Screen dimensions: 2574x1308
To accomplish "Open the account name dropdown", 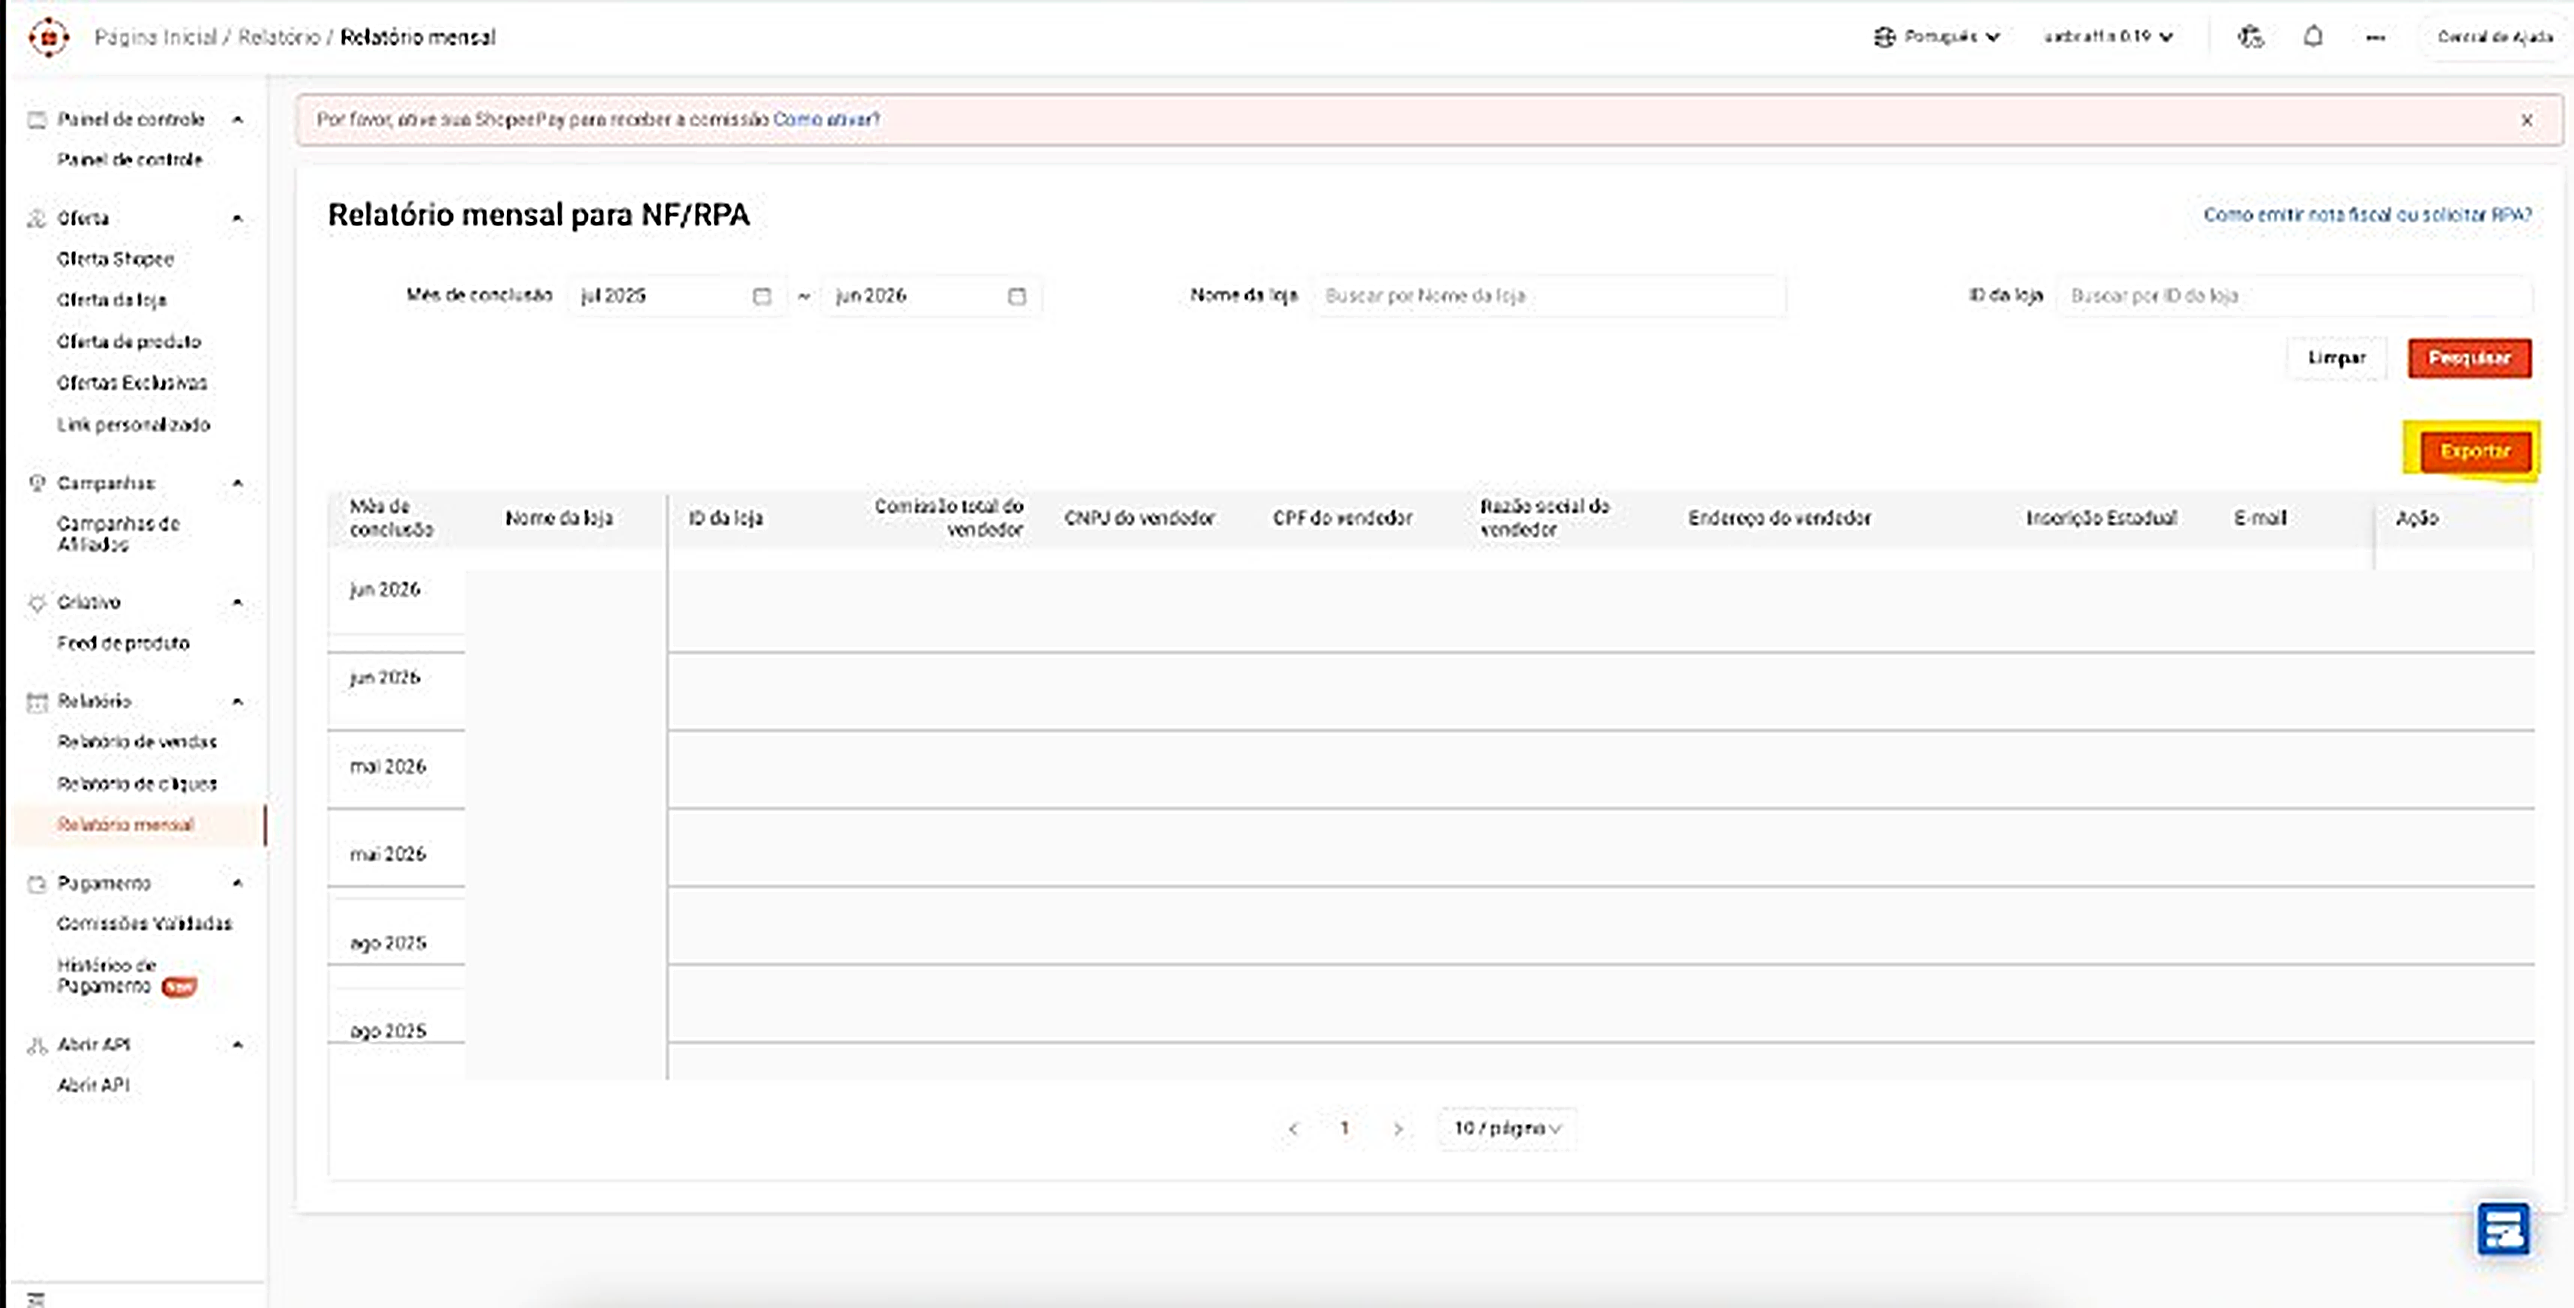I will point(2108,37).
